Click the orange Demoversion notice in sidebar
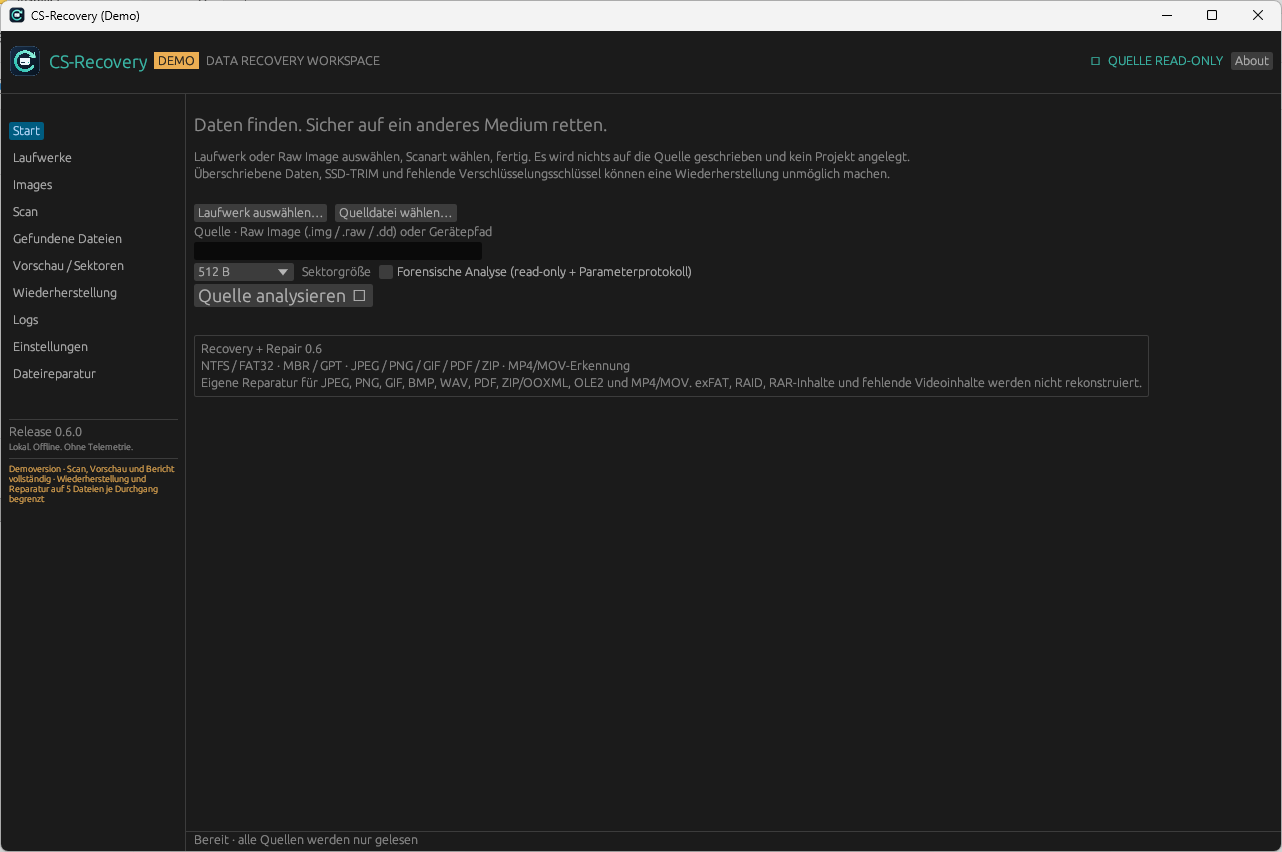Viewport: 1282px width, 852px height. coord(92,484)
